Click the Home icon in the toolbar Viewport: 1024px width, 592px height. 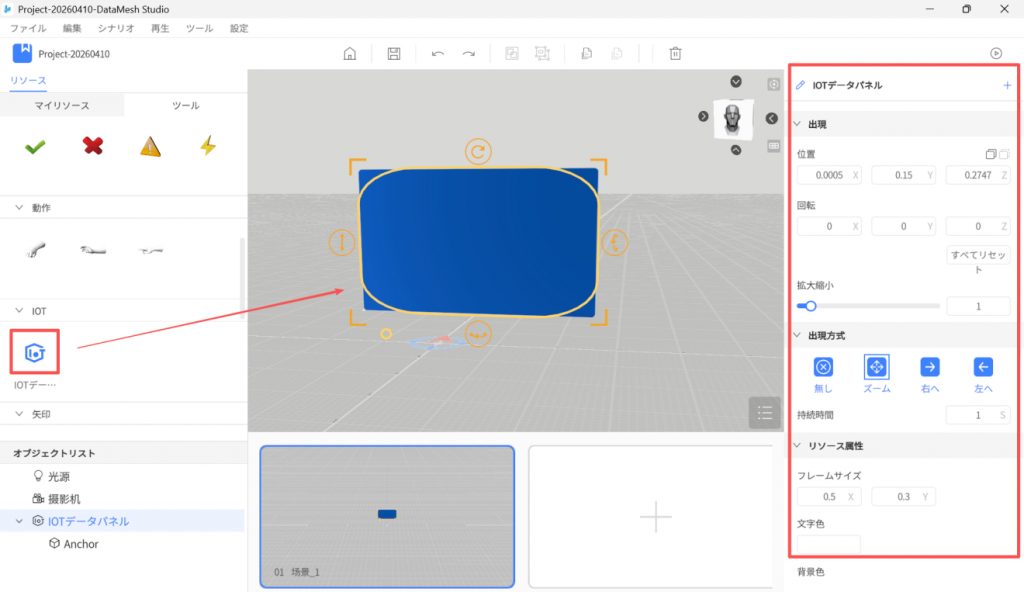349,54
